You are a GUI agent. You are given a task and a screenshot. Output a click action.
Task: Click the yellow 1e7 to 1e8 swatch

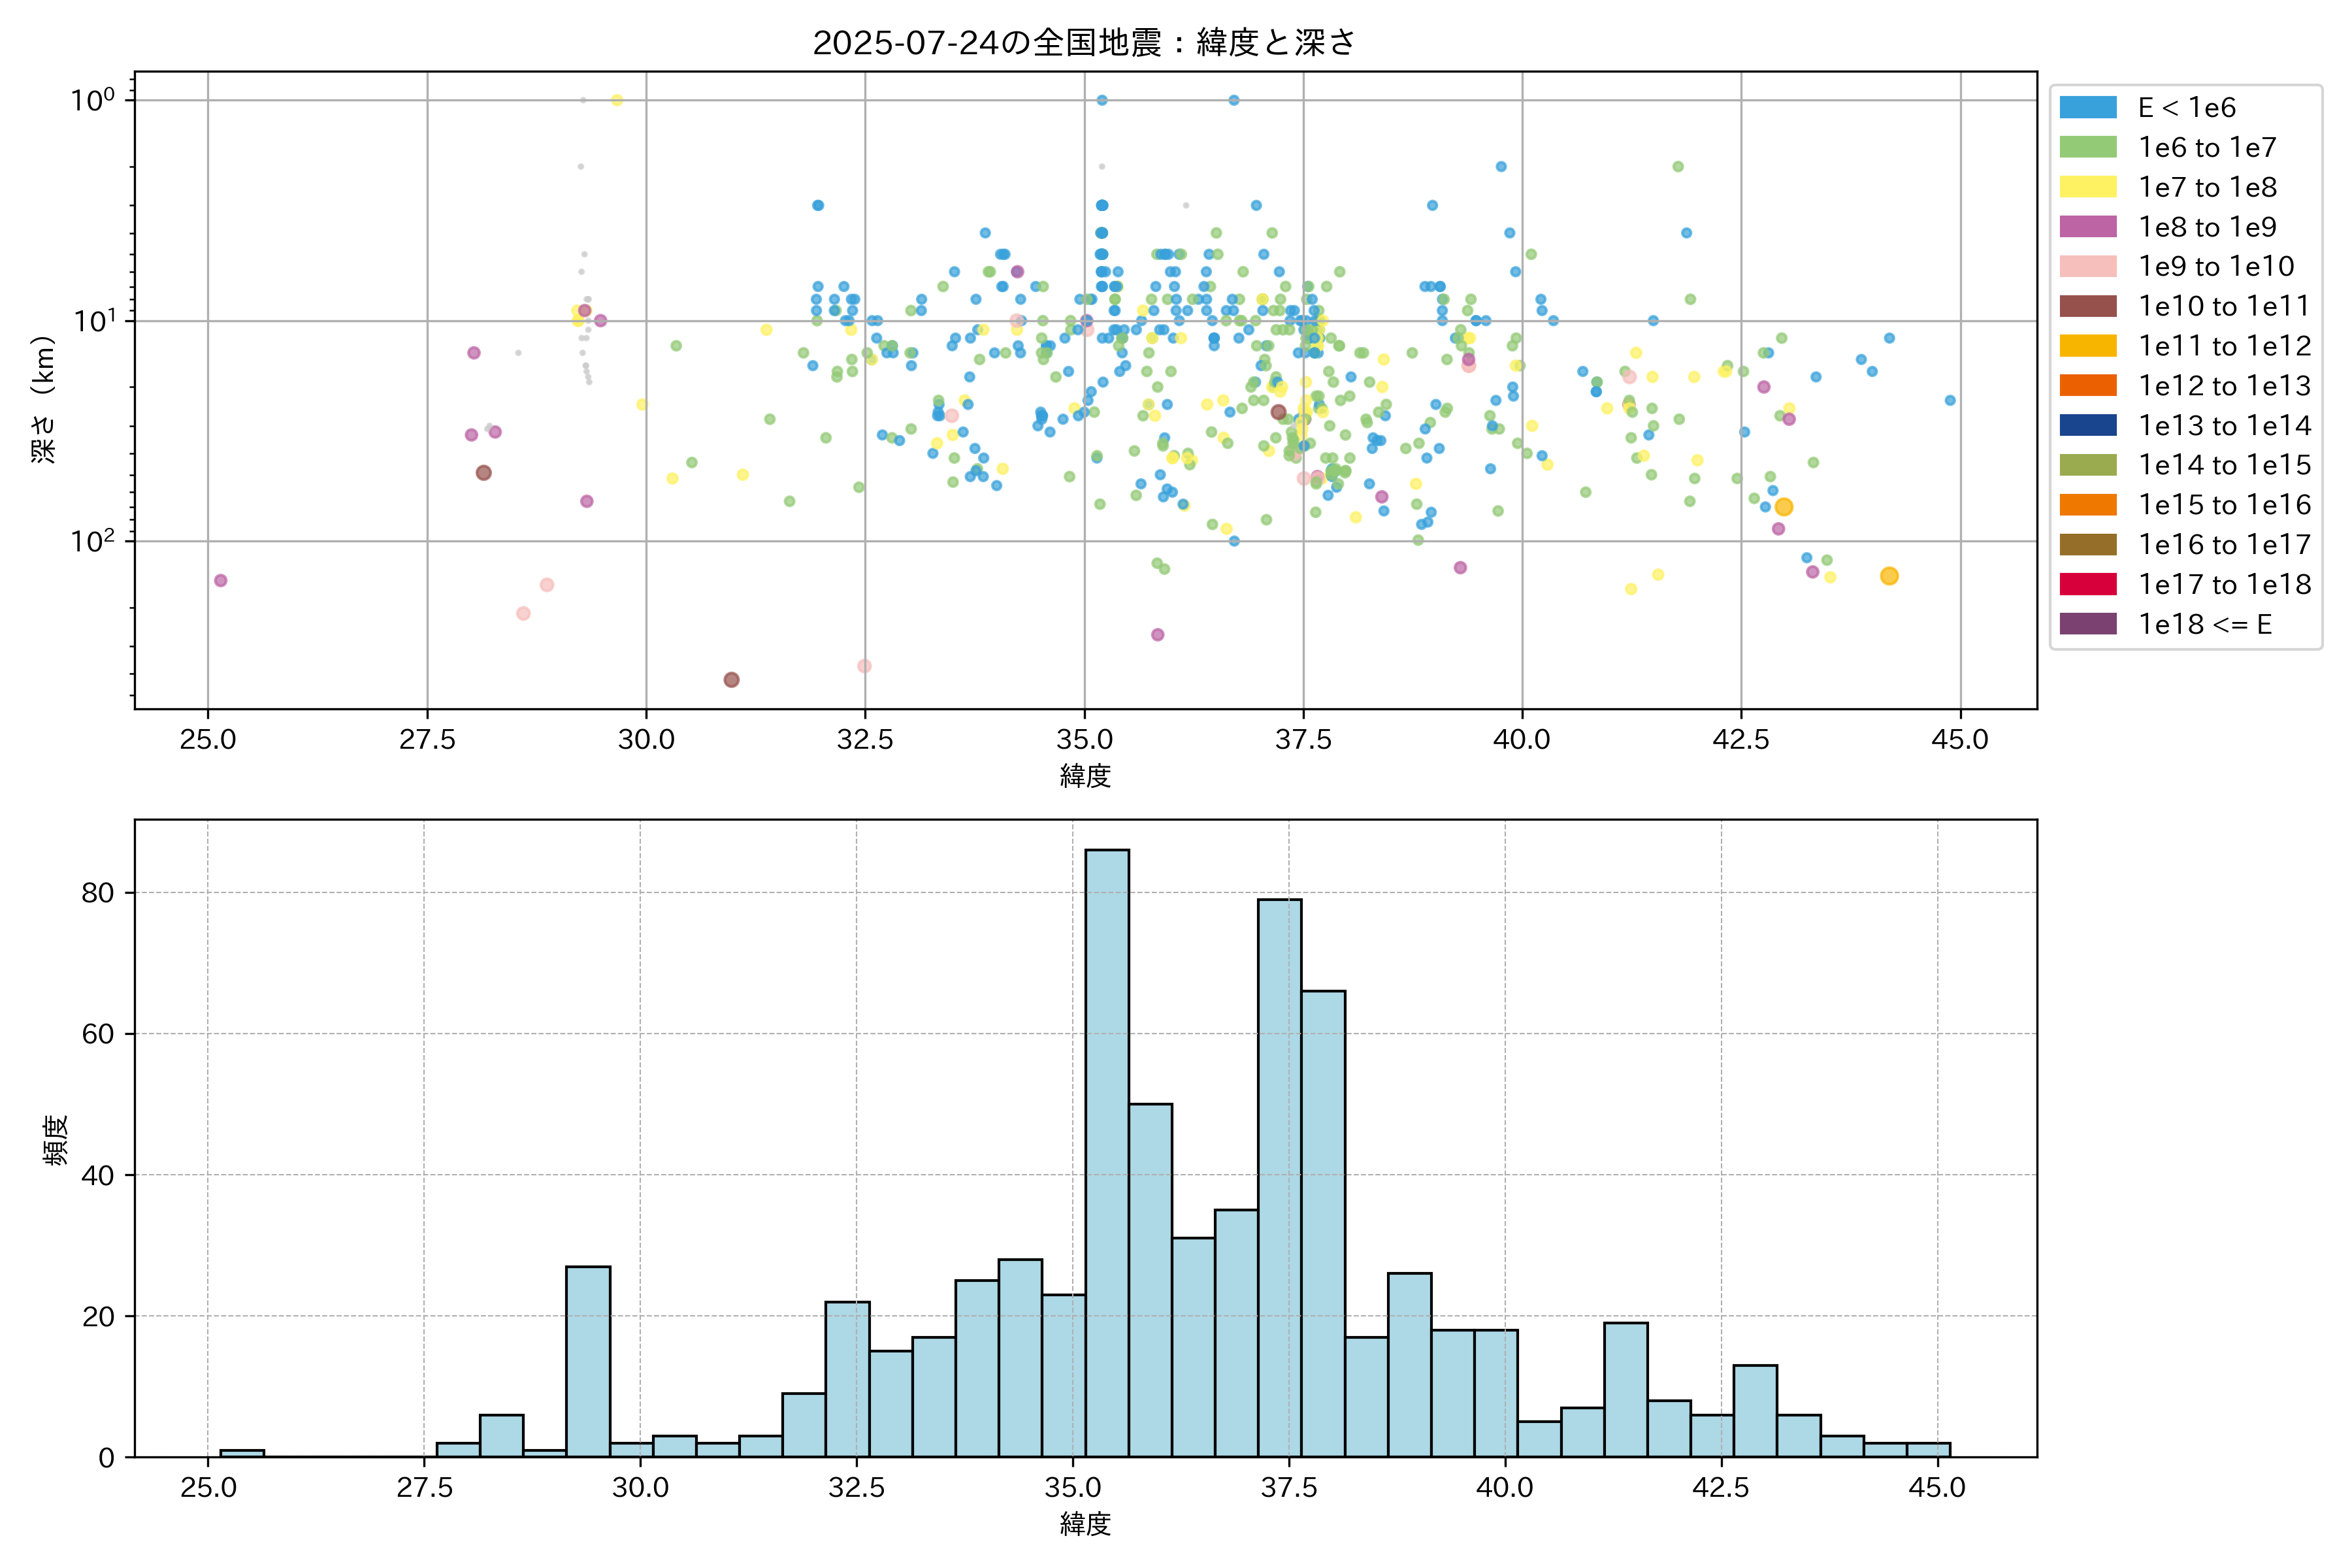[x=2088, y=187]
